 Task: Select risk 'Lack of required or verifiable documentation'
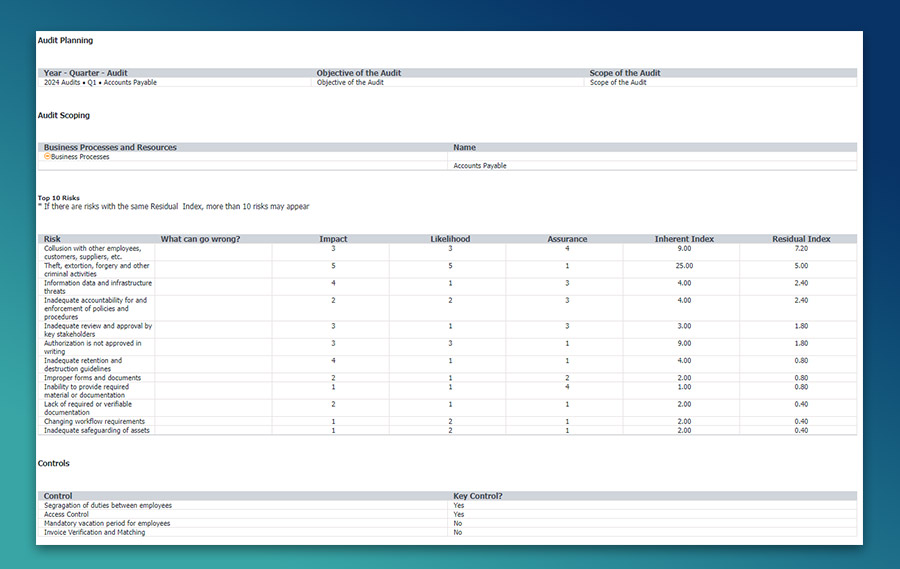pos(88,408)
